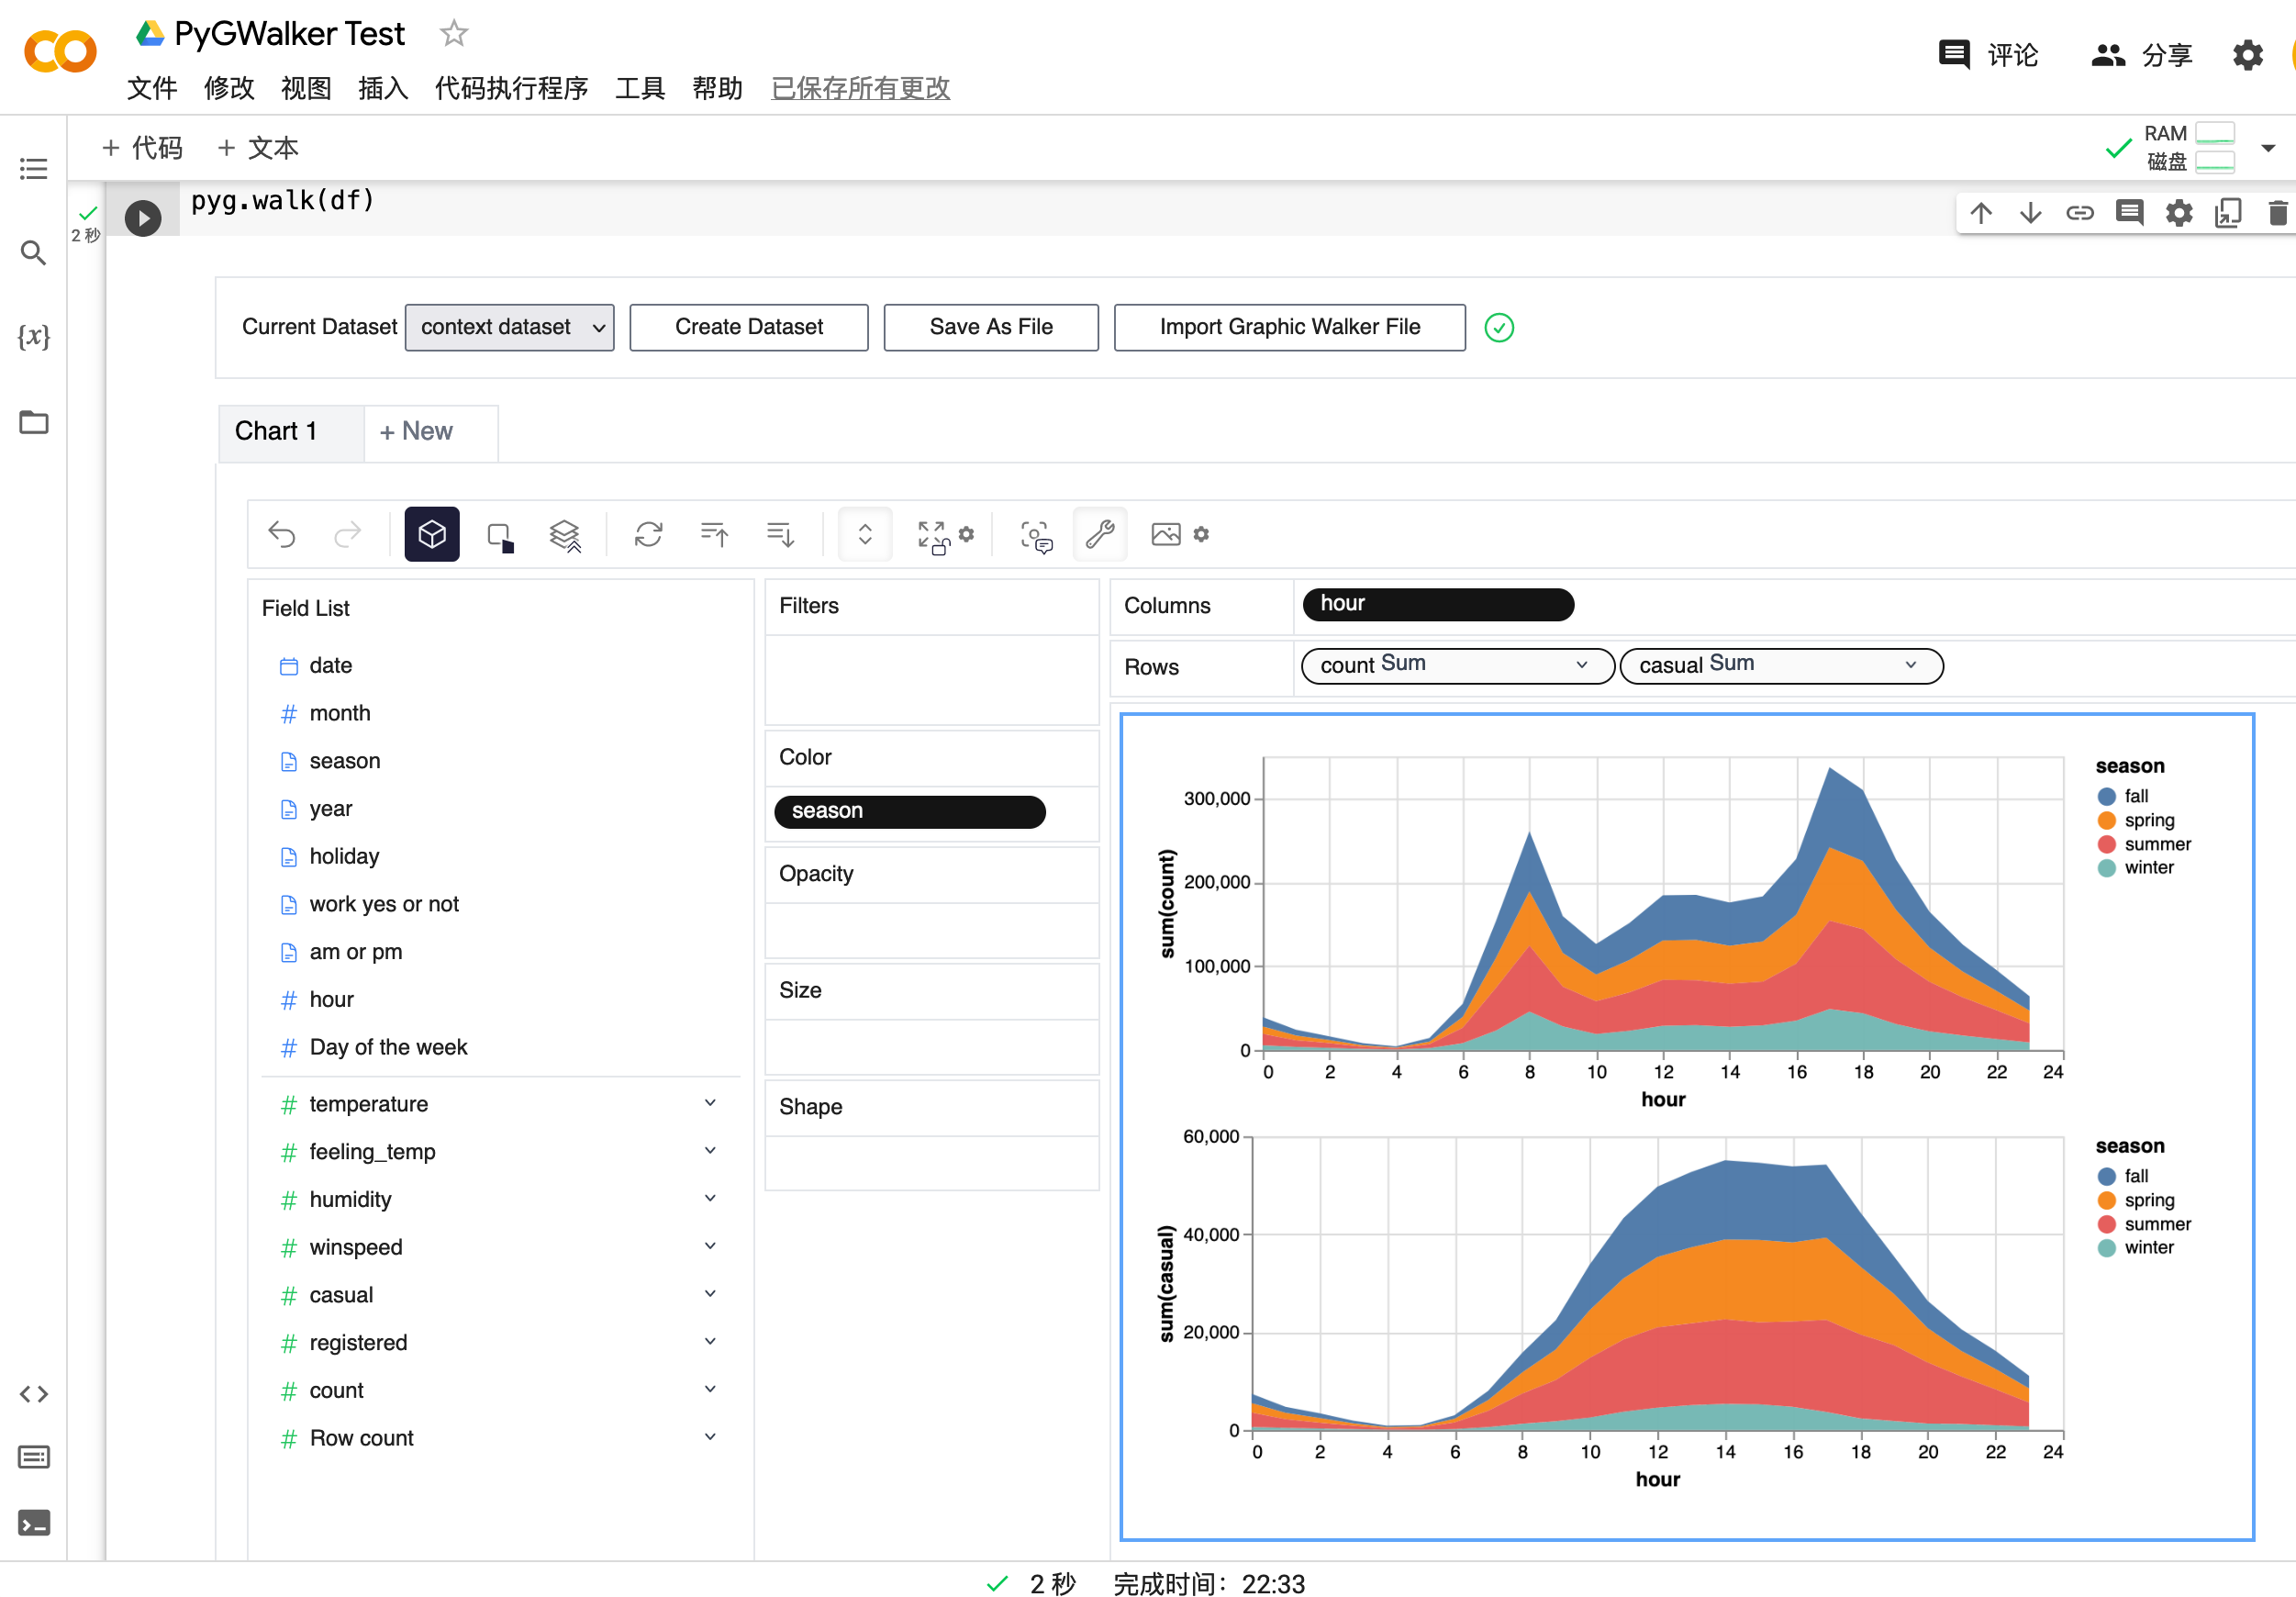Select the season pill in Color
This screenshot has height=1597, width=2296.
coord(909,812)
